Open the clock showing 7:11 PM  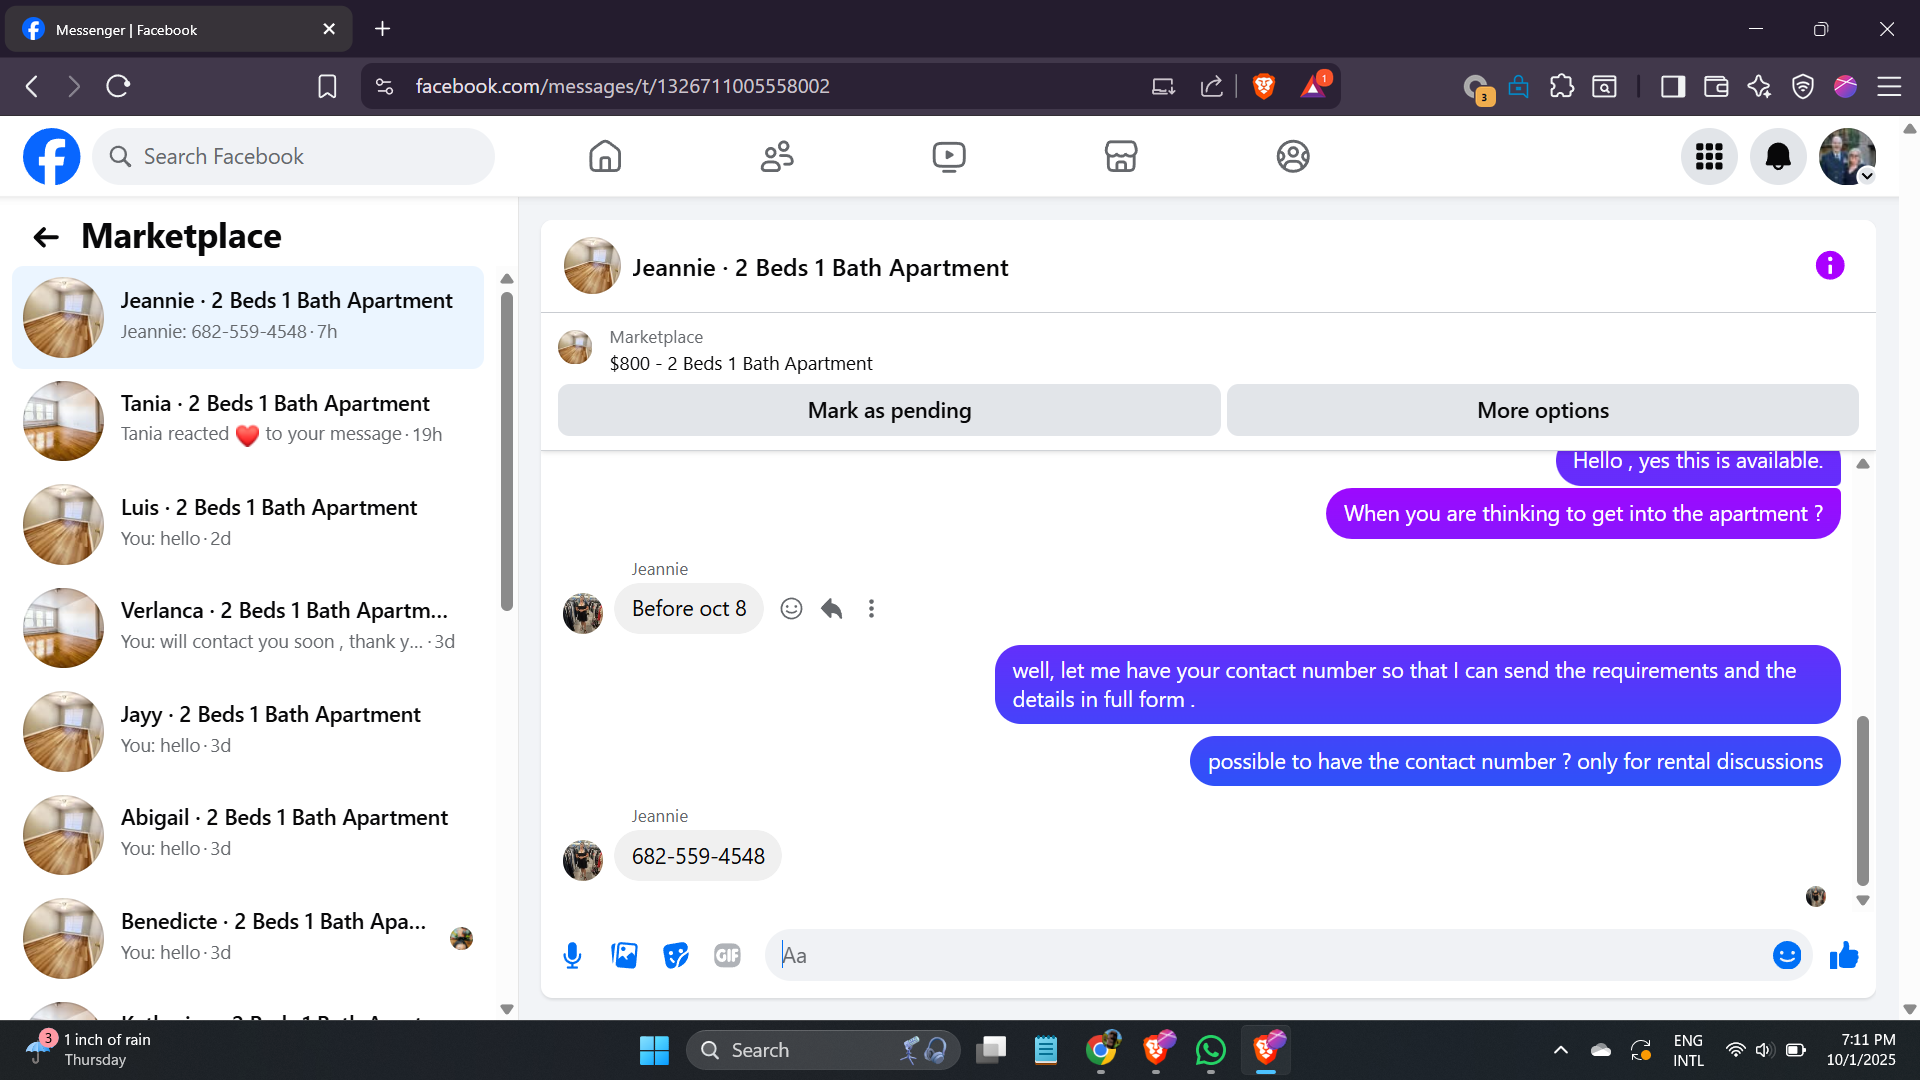pyautogui.click(x=1861, y=1050)
